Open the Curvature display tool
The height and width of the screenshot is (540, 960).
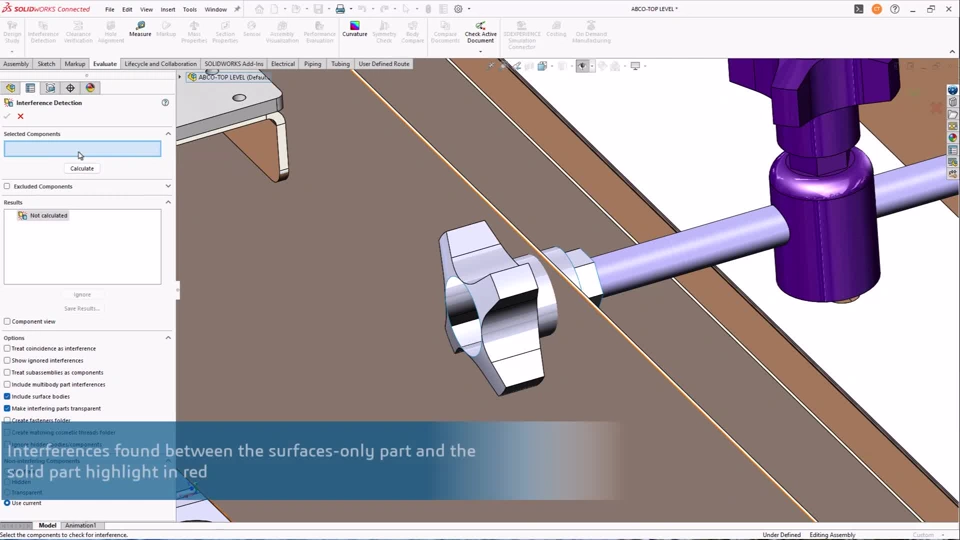[355, 29]
